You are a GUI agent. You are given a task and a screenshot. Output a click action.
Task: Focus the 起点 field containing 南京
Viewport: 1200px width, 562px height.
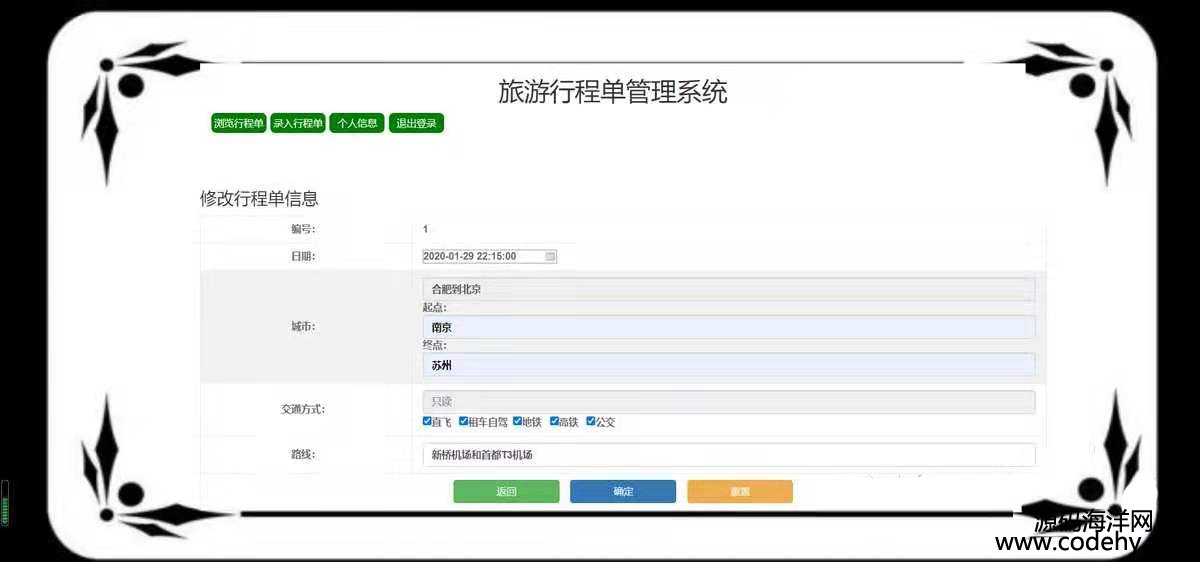(728, 327)
